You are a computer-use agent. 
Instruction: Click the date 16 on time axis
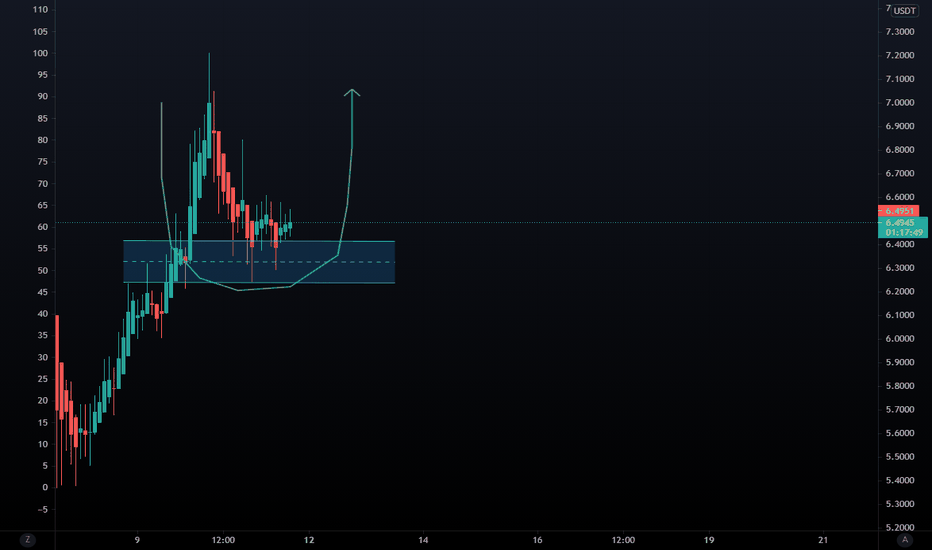pyautogui.click(x=537, y=540)
